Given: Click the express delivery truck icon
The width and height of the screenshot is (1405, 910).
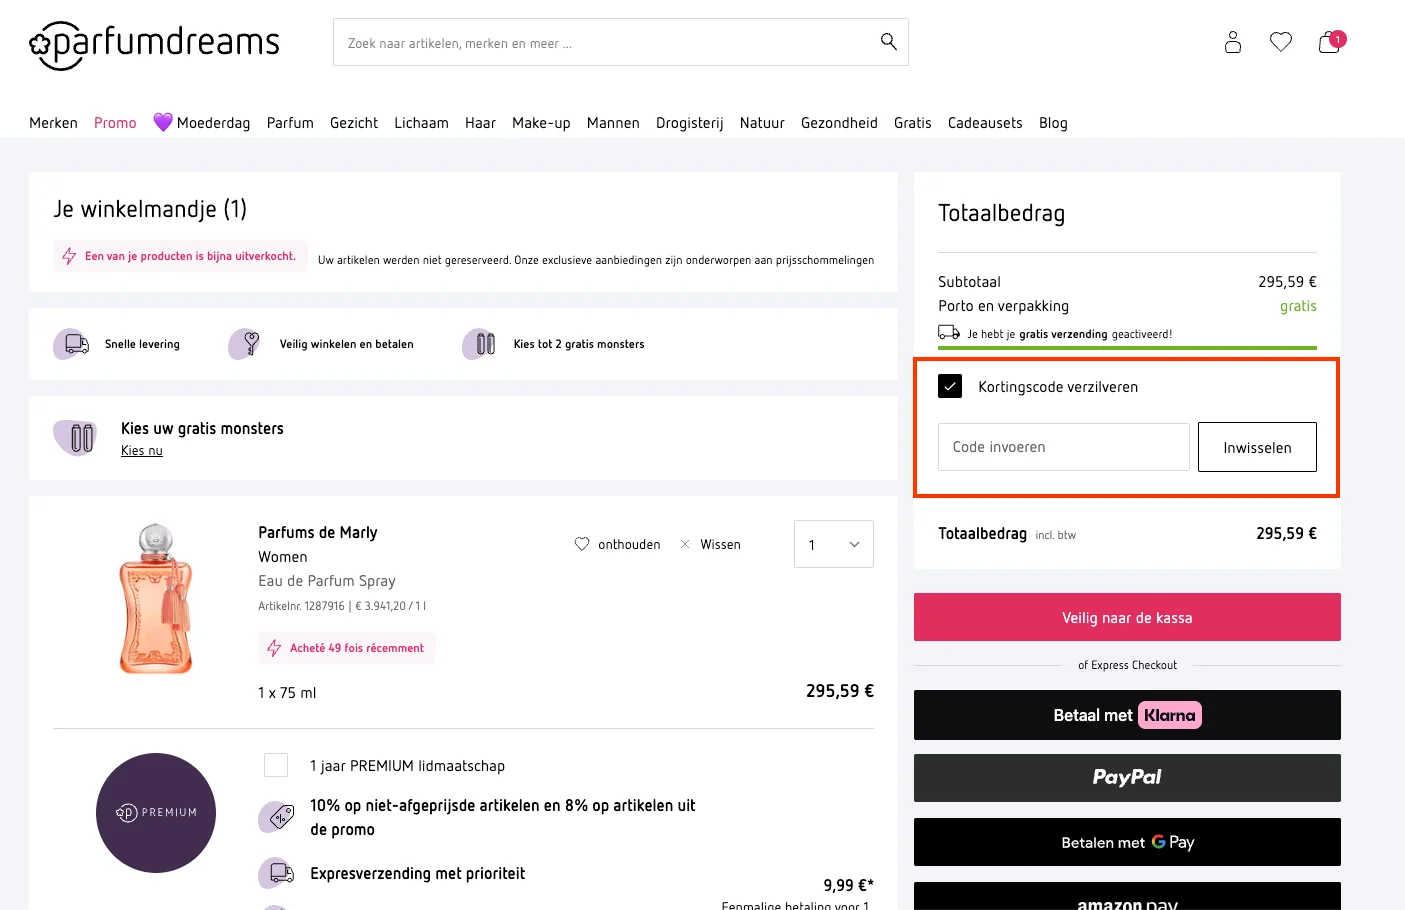Looking at the screenshot, I should (277, 873).
